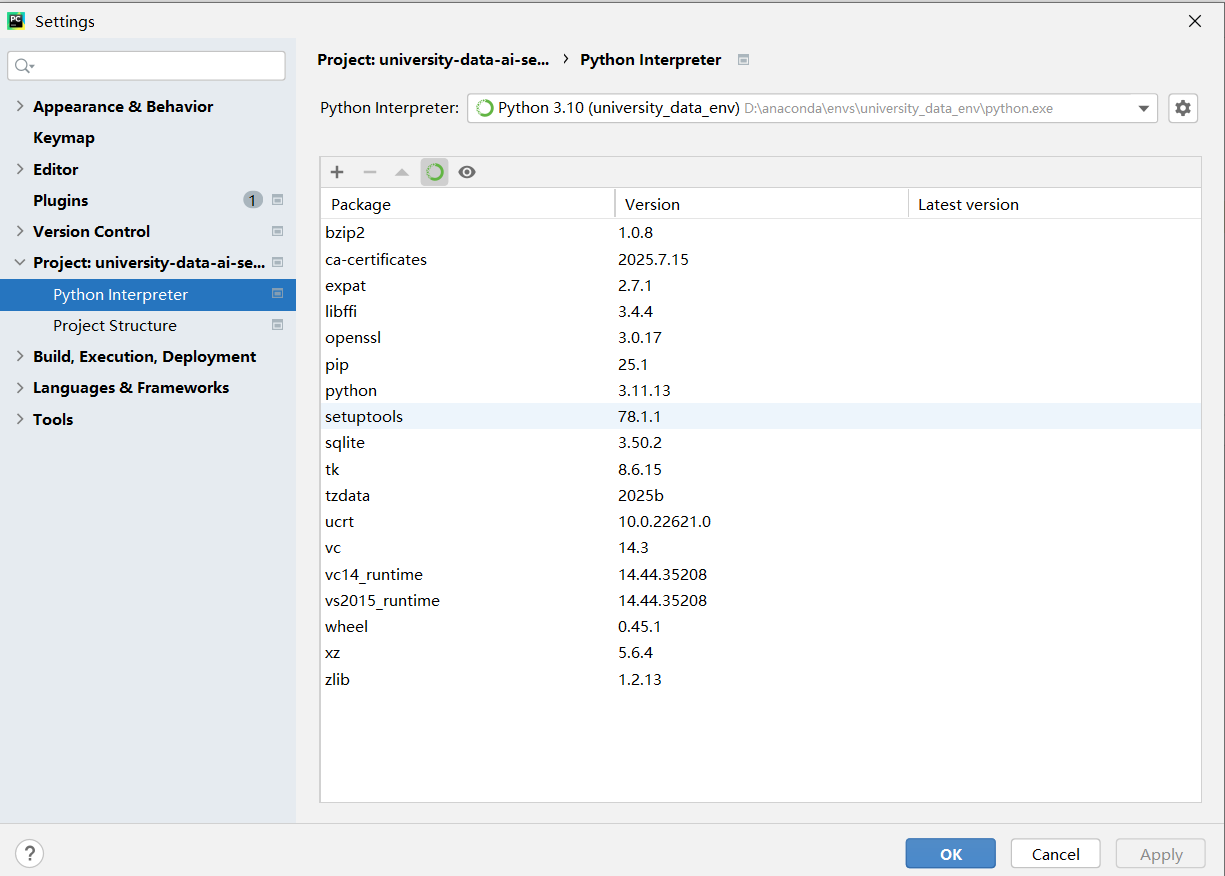This screenshot has height=876, width=1225.
Task: Open the Plugins settings page
Action: (61, 200)
